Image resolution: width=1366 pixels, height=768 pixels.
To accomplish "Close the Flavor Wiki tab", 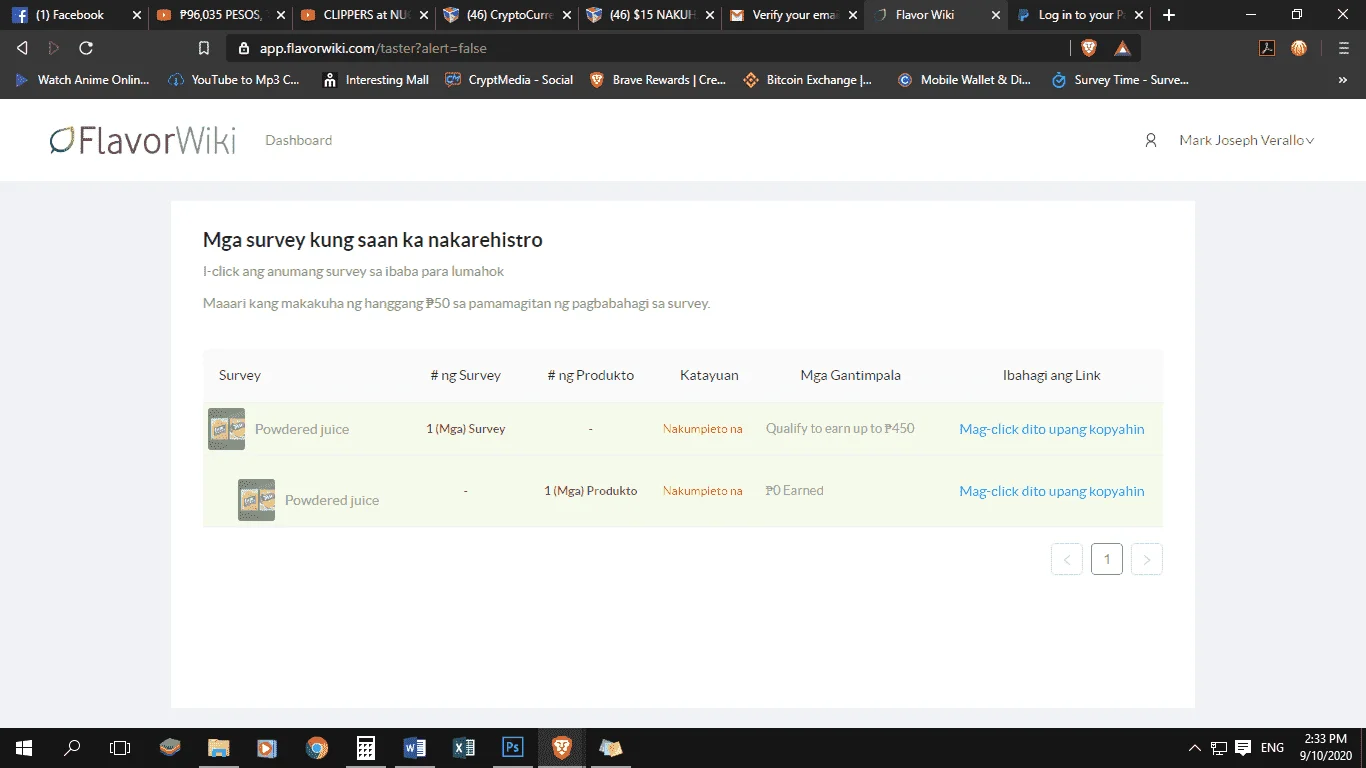I will (x=996, y=15).
